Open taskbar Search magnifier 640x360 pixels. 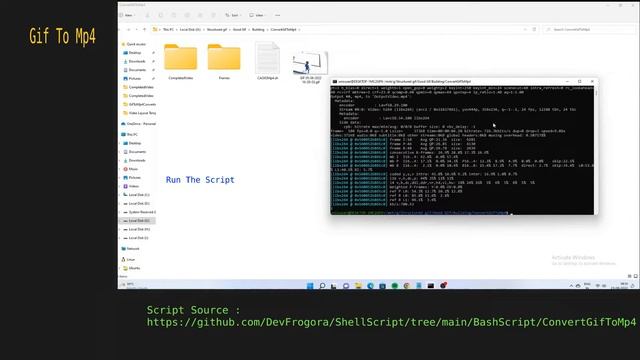(x=322, y=286)
